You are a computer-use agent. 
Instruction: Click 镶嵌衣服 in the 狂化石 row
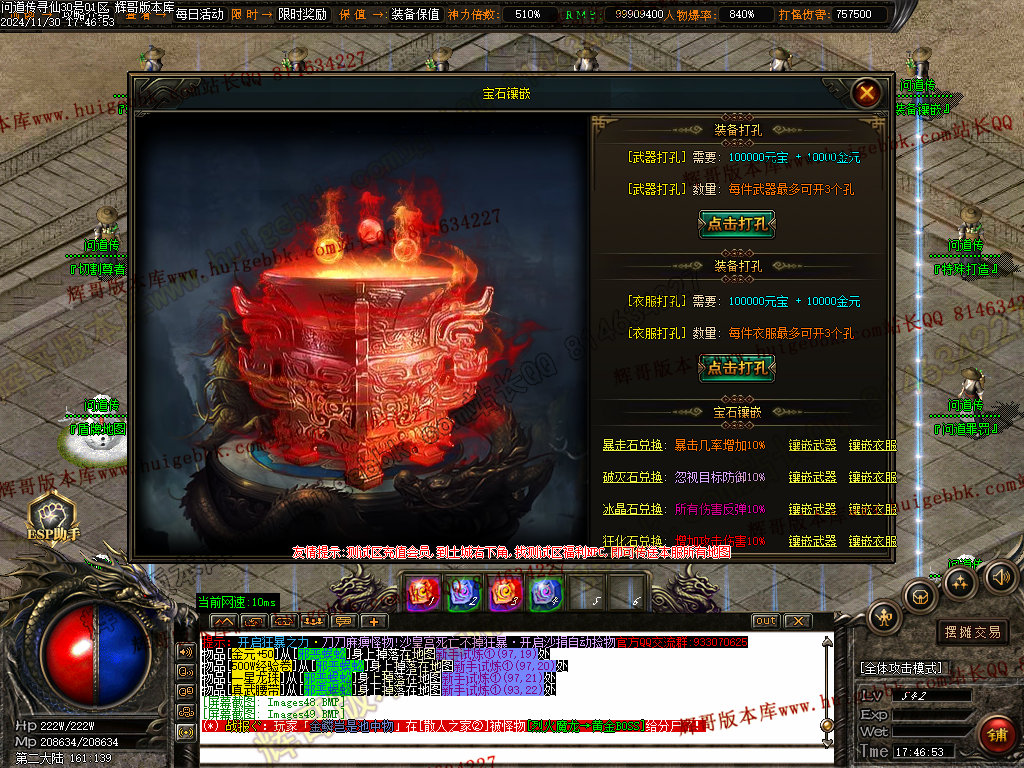(872, 541)
